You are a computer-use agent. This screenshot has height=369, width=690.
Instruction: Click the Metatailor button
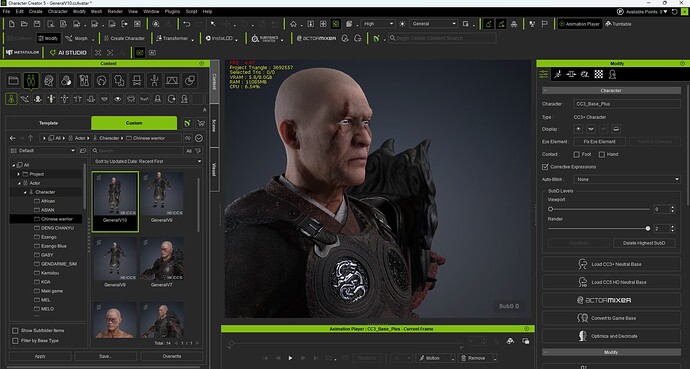(22, 52)
